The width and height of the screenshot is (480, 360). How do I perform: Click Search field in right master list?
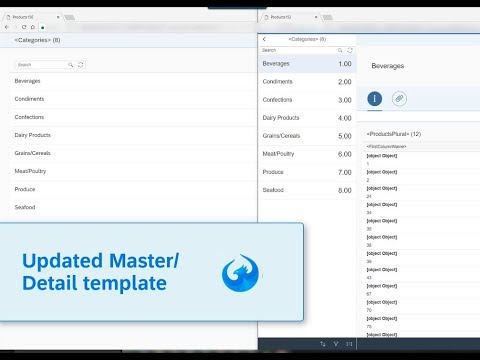point(298,50)
